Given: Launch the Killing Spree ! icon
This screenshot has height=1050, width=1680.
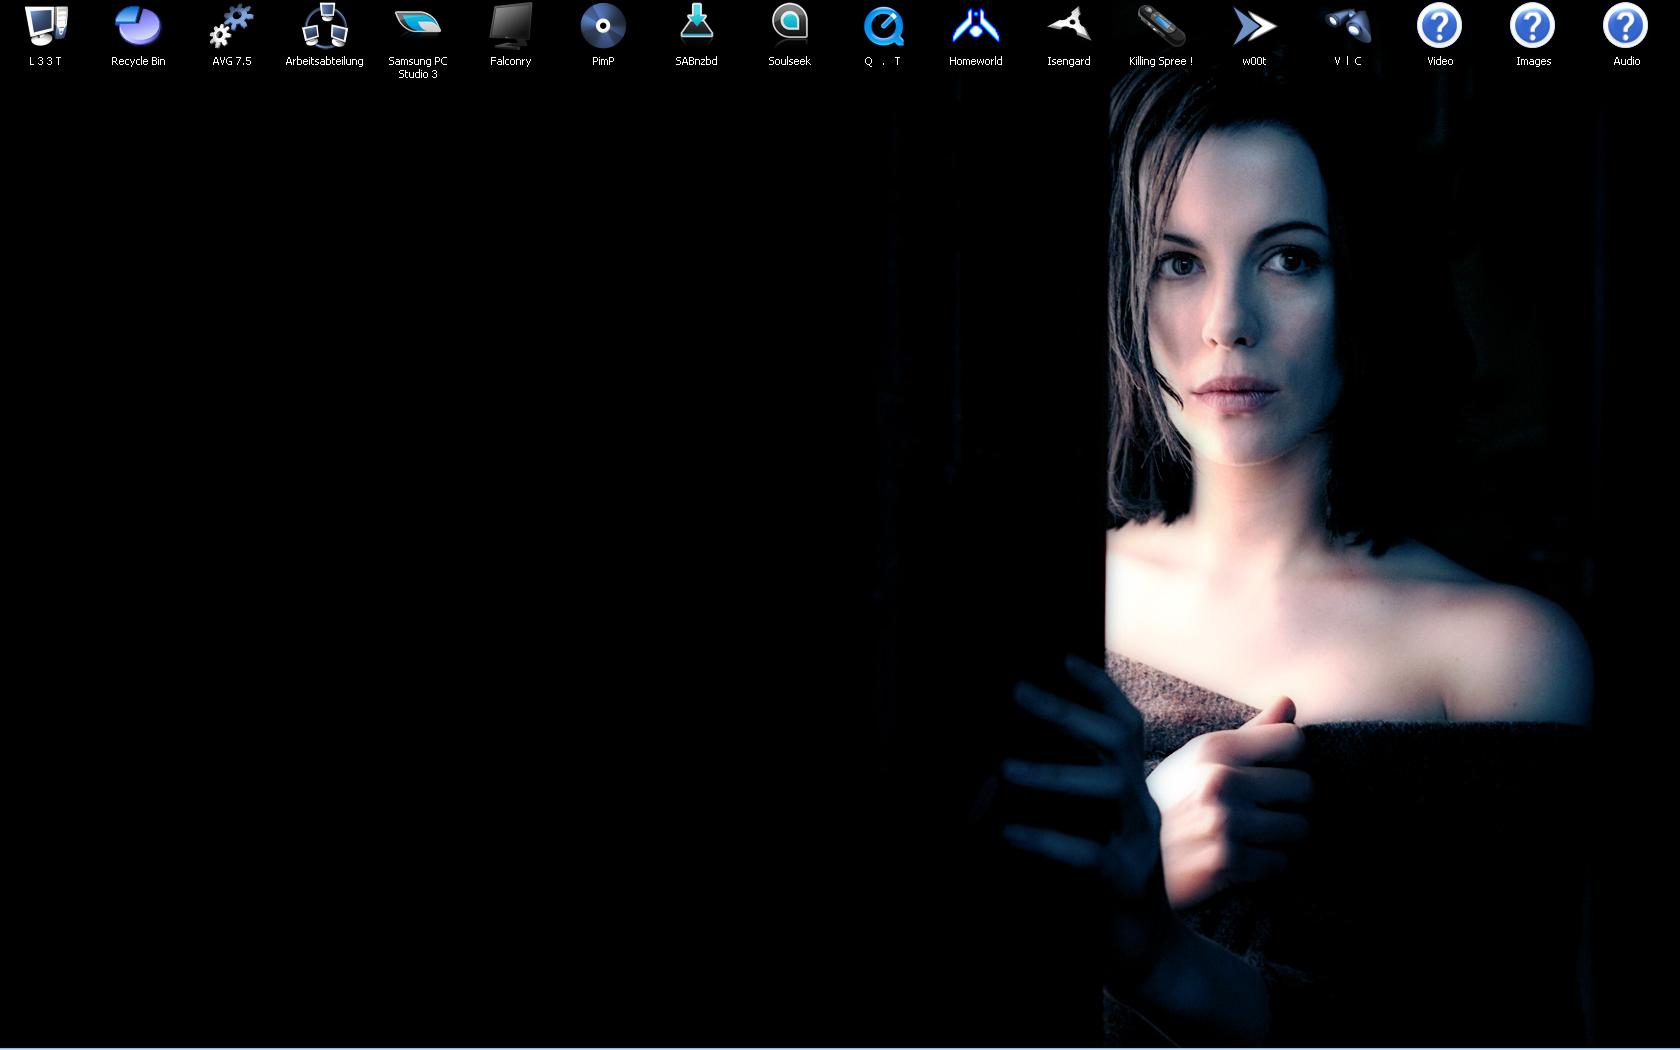Looking at the screenshot, I should [x=1161, y=26].
